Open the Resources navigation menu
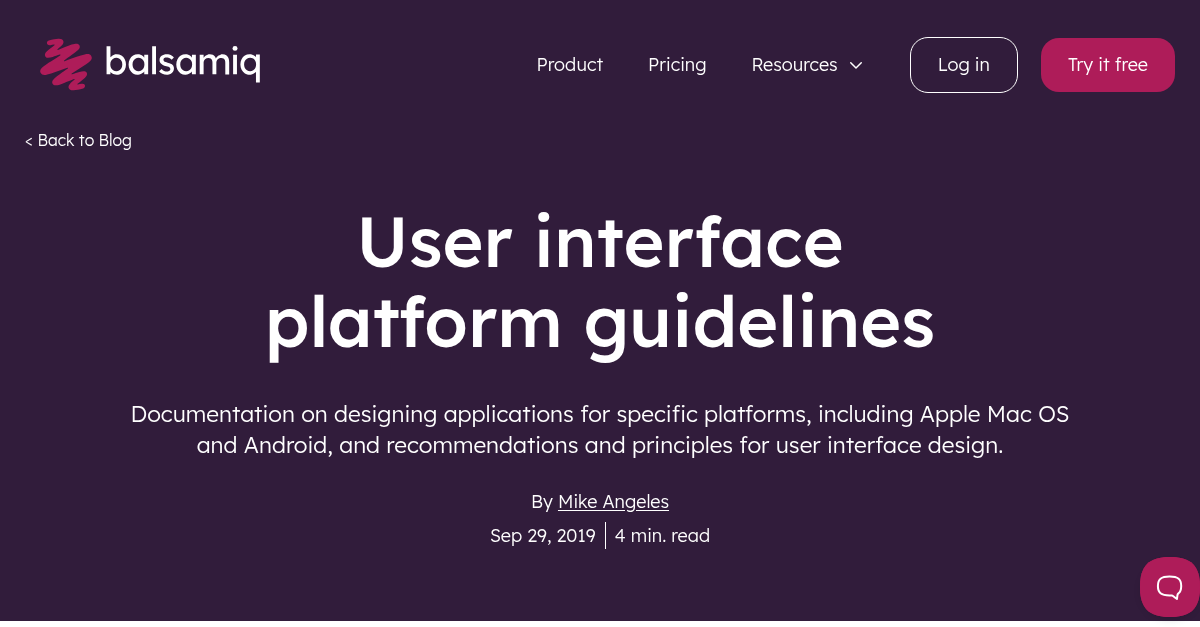Viewport: 1200px width, 627px height. tap(795, 65)
